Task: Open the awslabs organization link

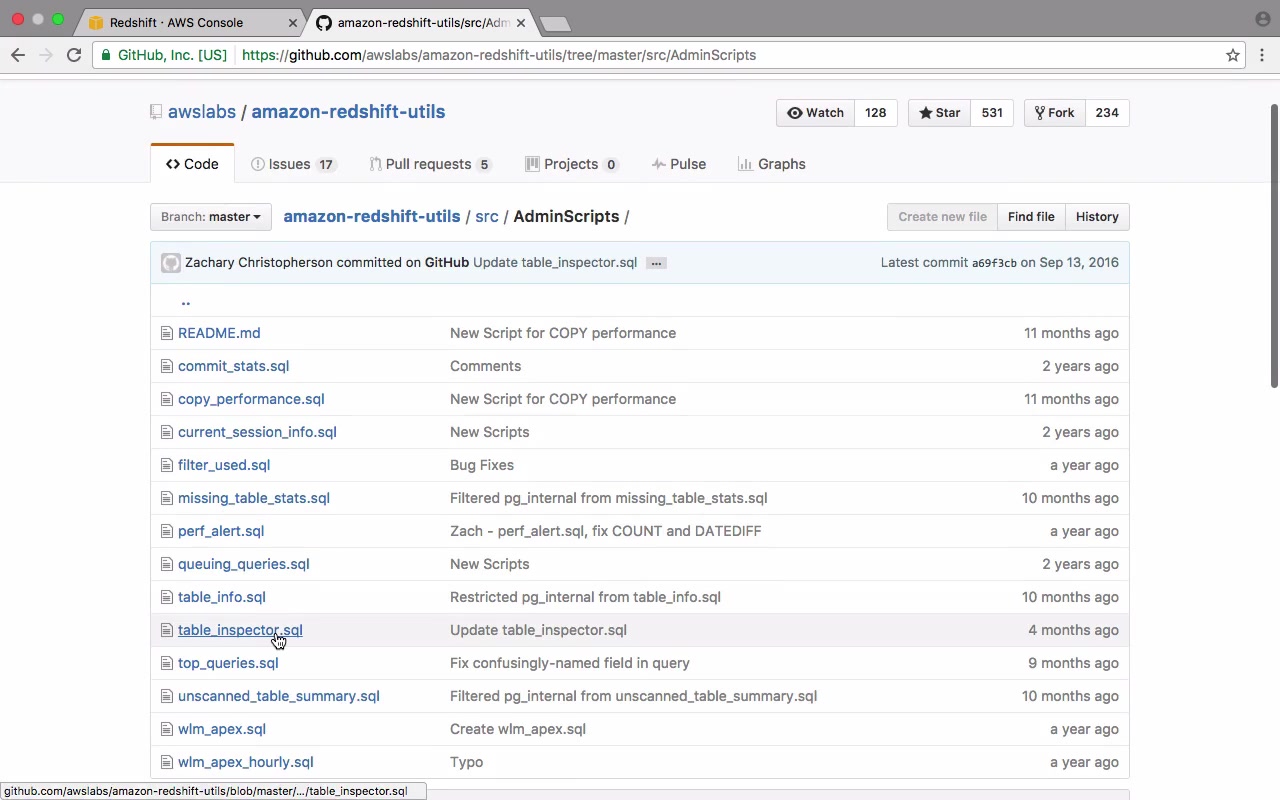Action: click(x=202, y=112)
